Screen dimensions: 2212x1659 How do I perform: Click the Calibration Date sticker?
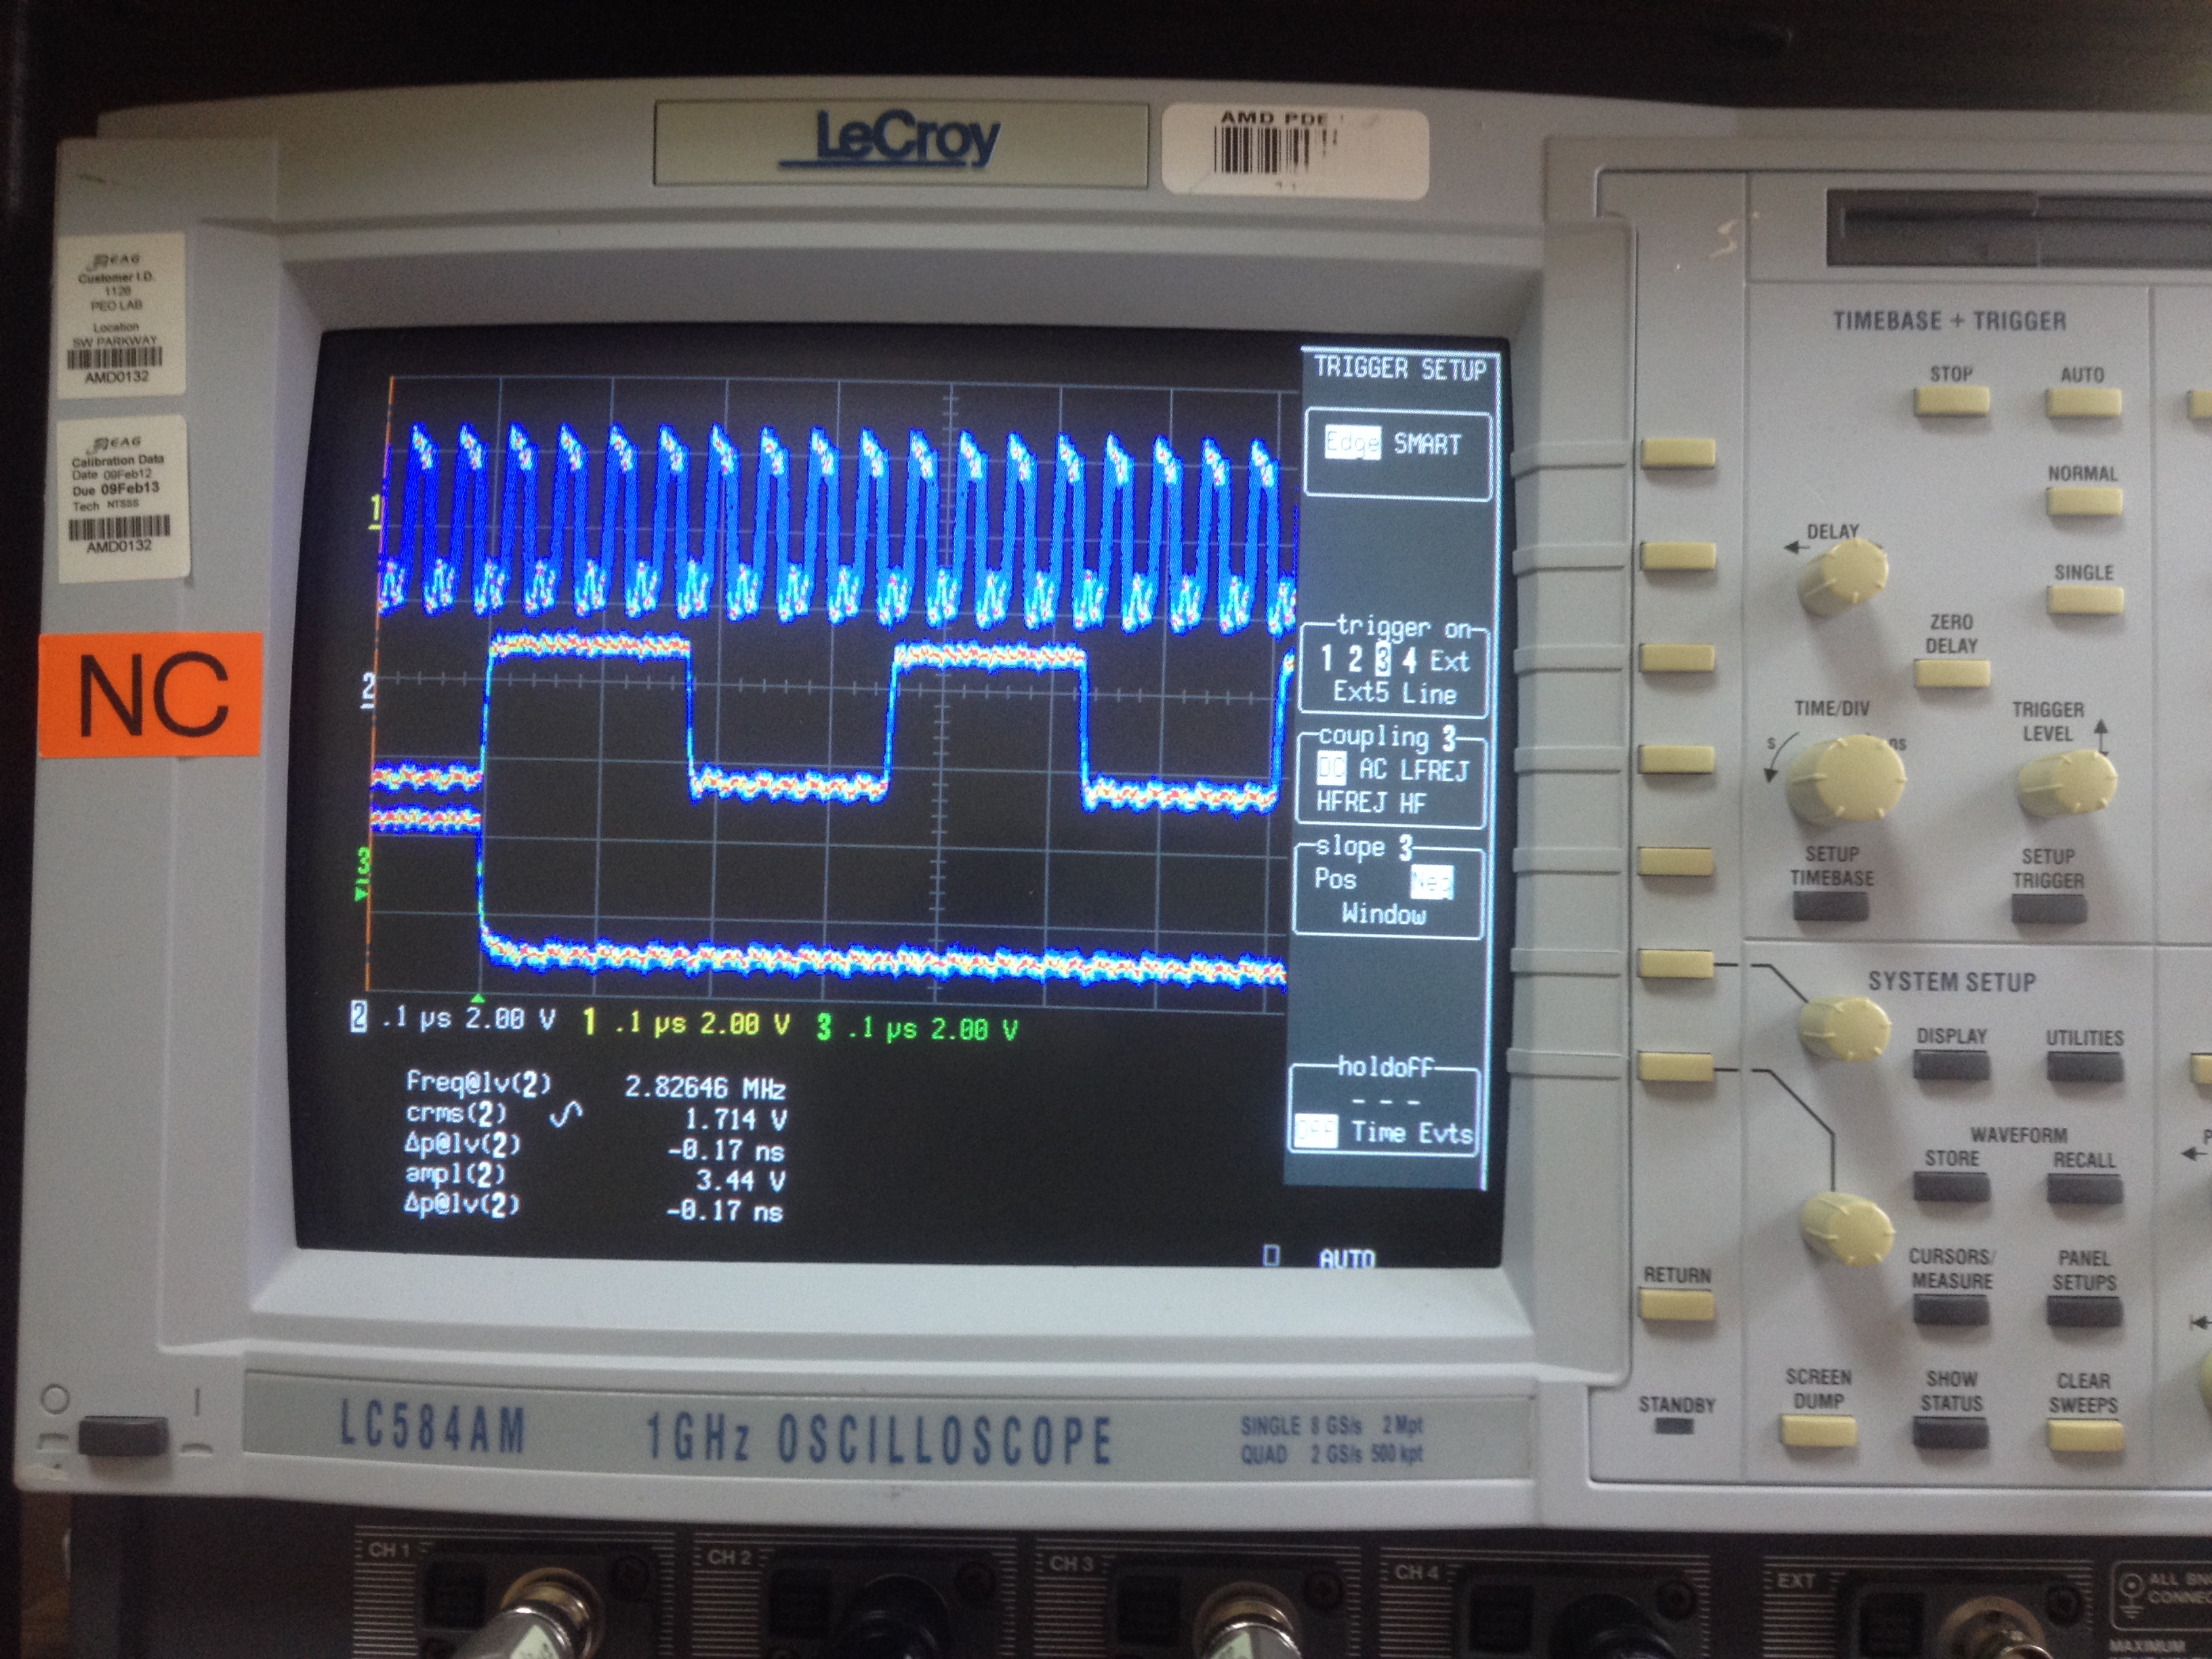(x=122, y=498)
